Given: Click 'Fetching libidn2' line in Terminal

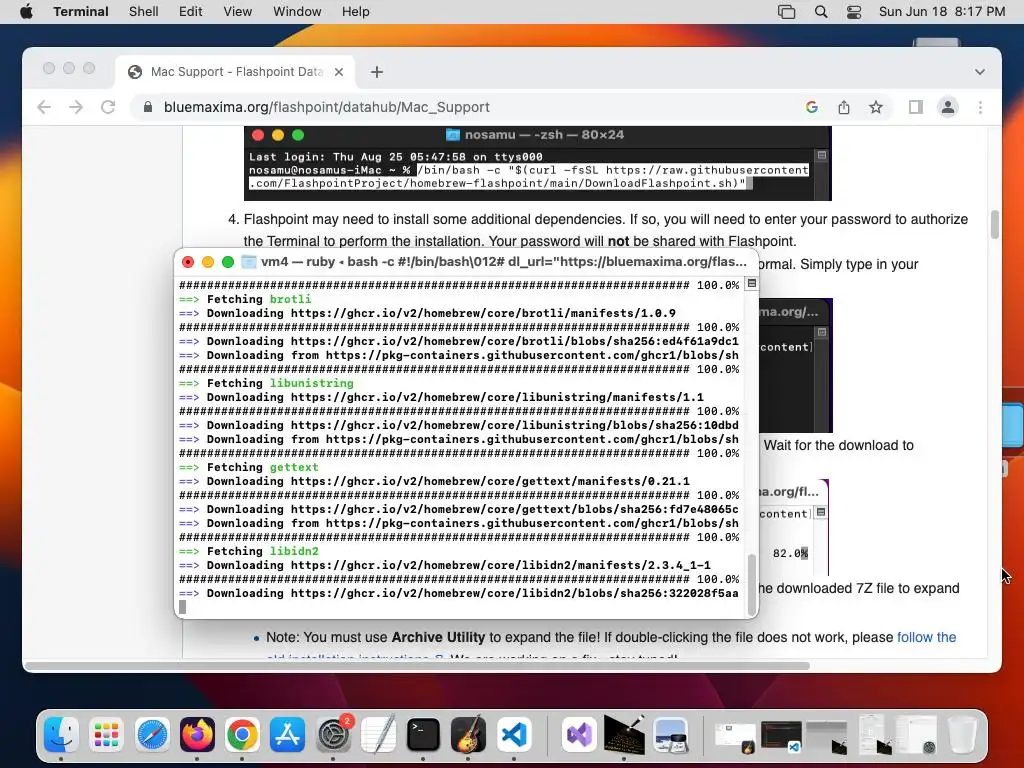Looking at the screenshot, I should click(x=249, y=551).
